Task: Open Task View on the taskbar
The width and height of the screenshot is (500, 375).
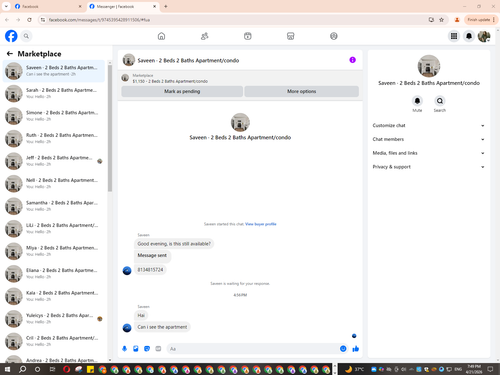Action: click(x=52, y=369)
